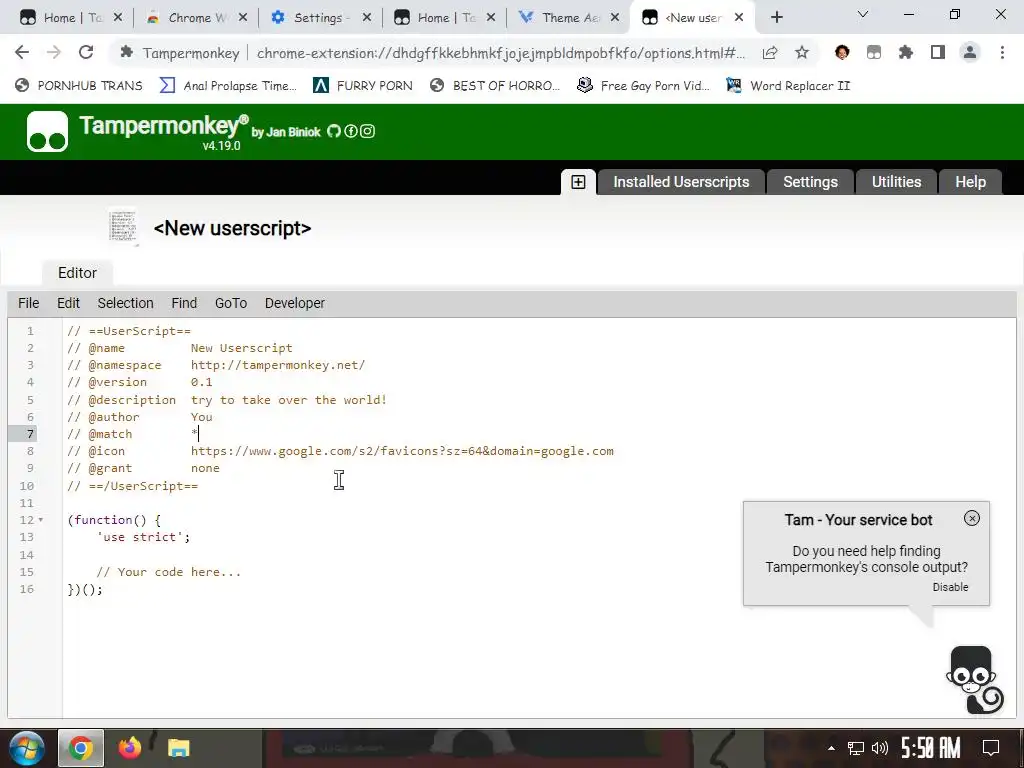Open the Extensions puzzle piece menu

tap(906, 53)
